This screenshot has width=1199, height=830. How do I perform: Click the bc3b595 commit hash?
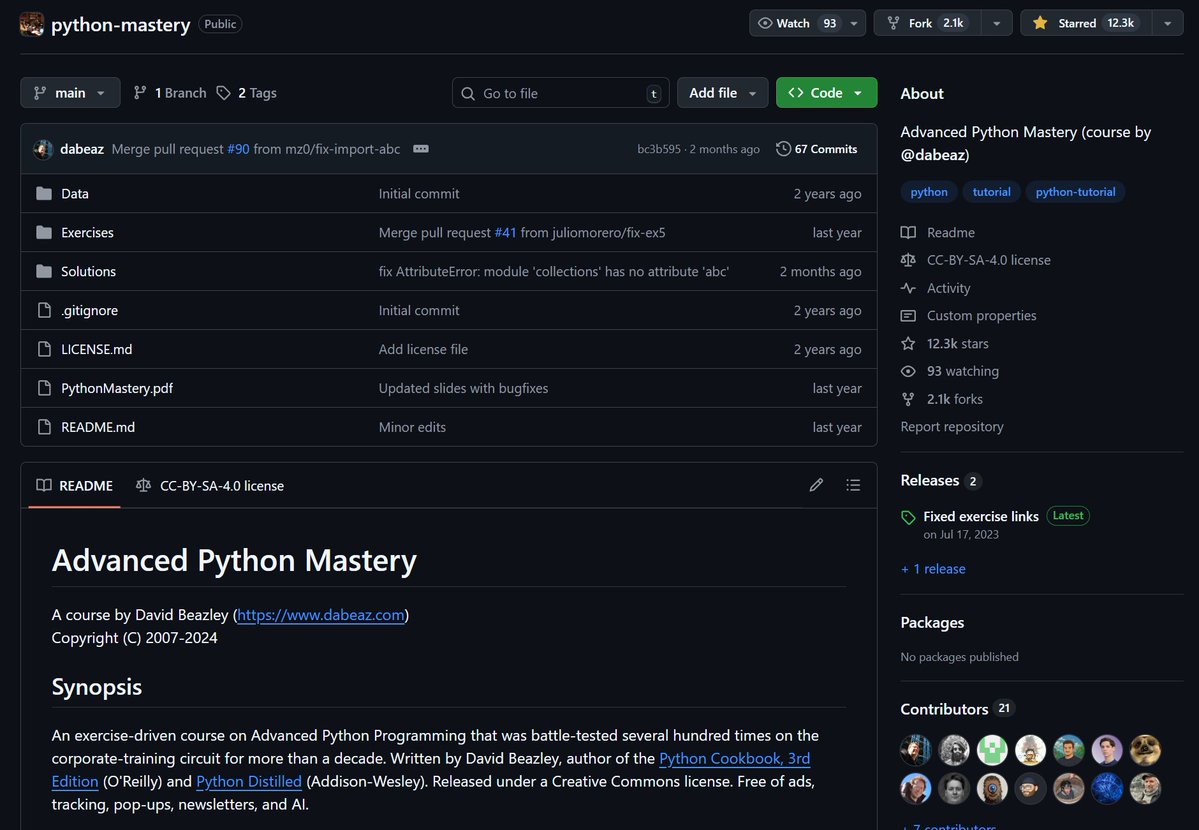658,149
